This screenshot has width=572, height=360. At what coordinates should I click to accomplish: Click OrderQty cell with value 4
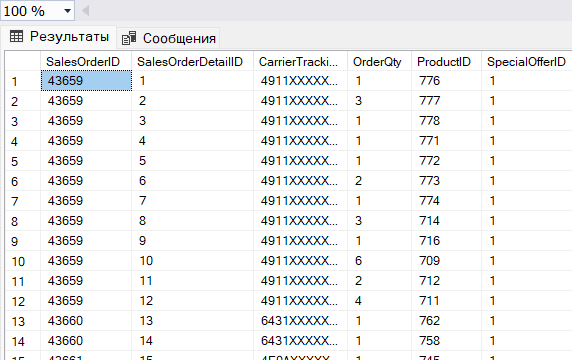point(379,301)
